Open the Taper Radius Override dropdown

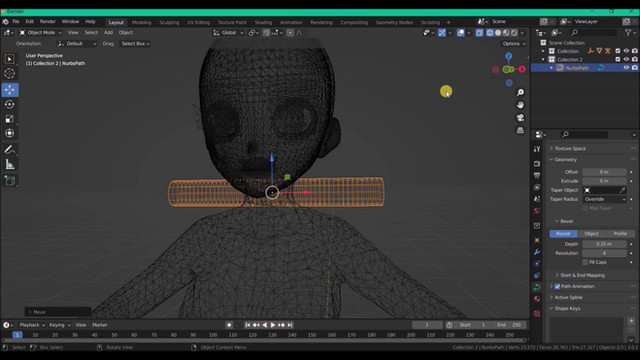pyautogui.click(x=604, y=199)
